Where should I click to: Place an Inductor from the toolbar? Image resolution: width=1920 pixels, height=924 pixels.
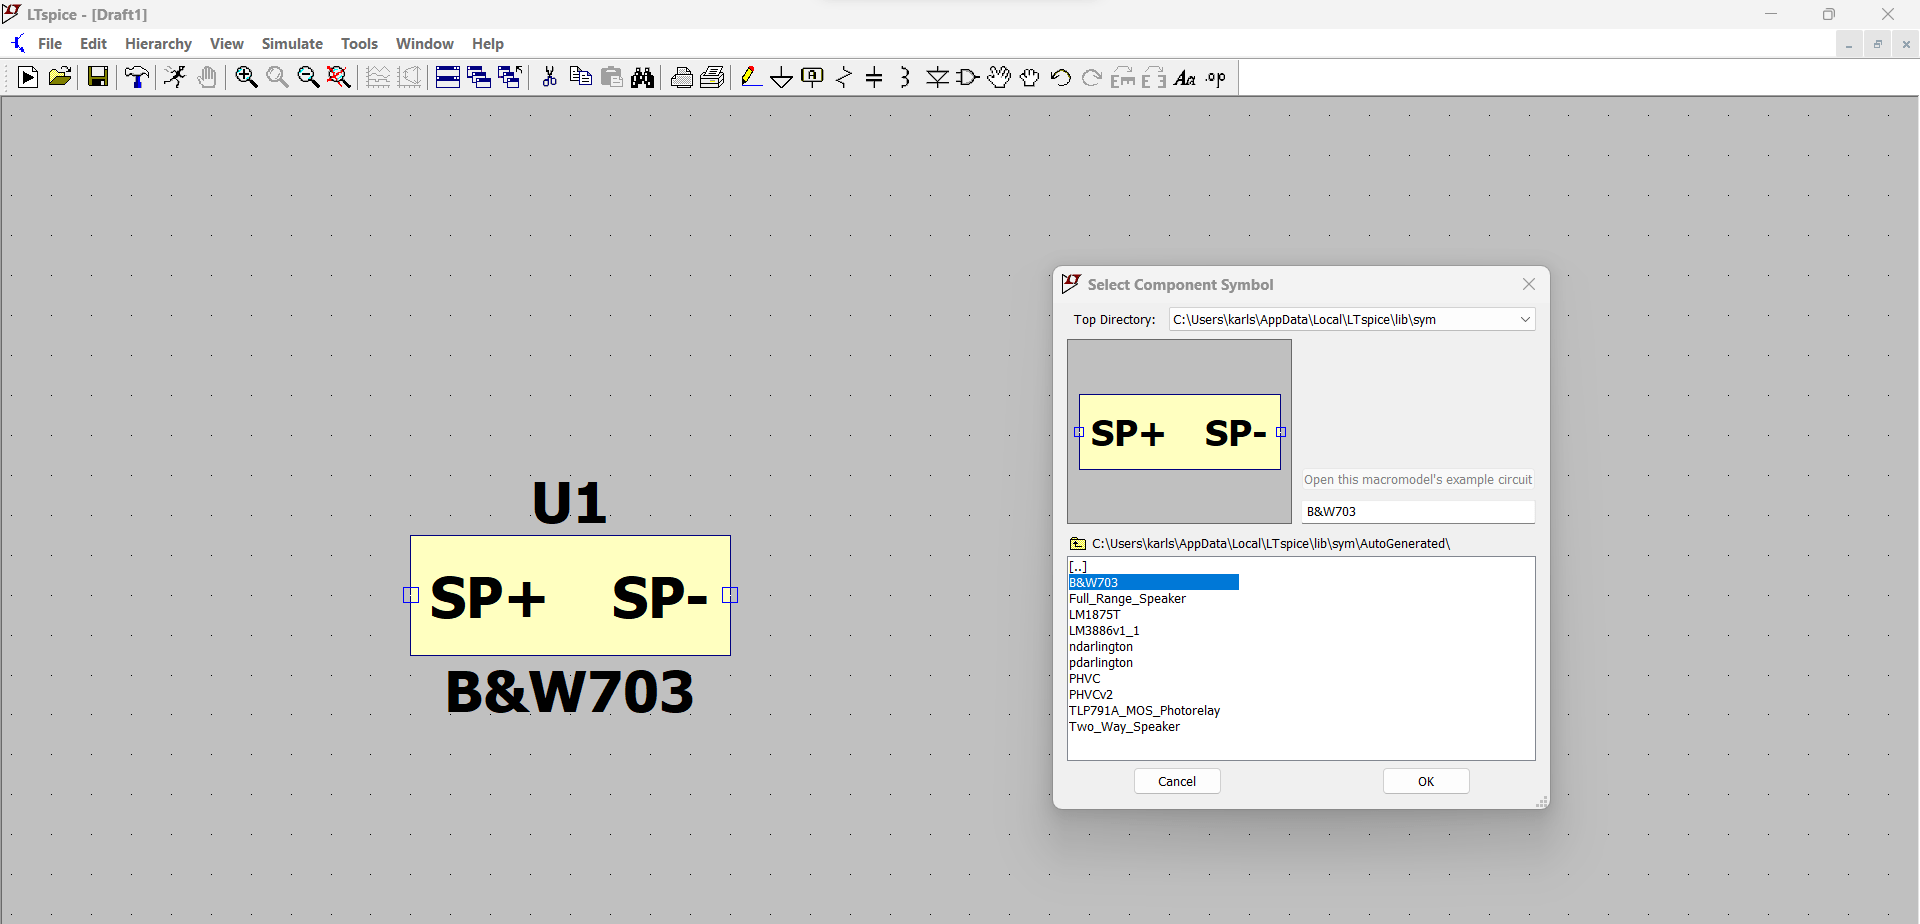pos(905,77)
